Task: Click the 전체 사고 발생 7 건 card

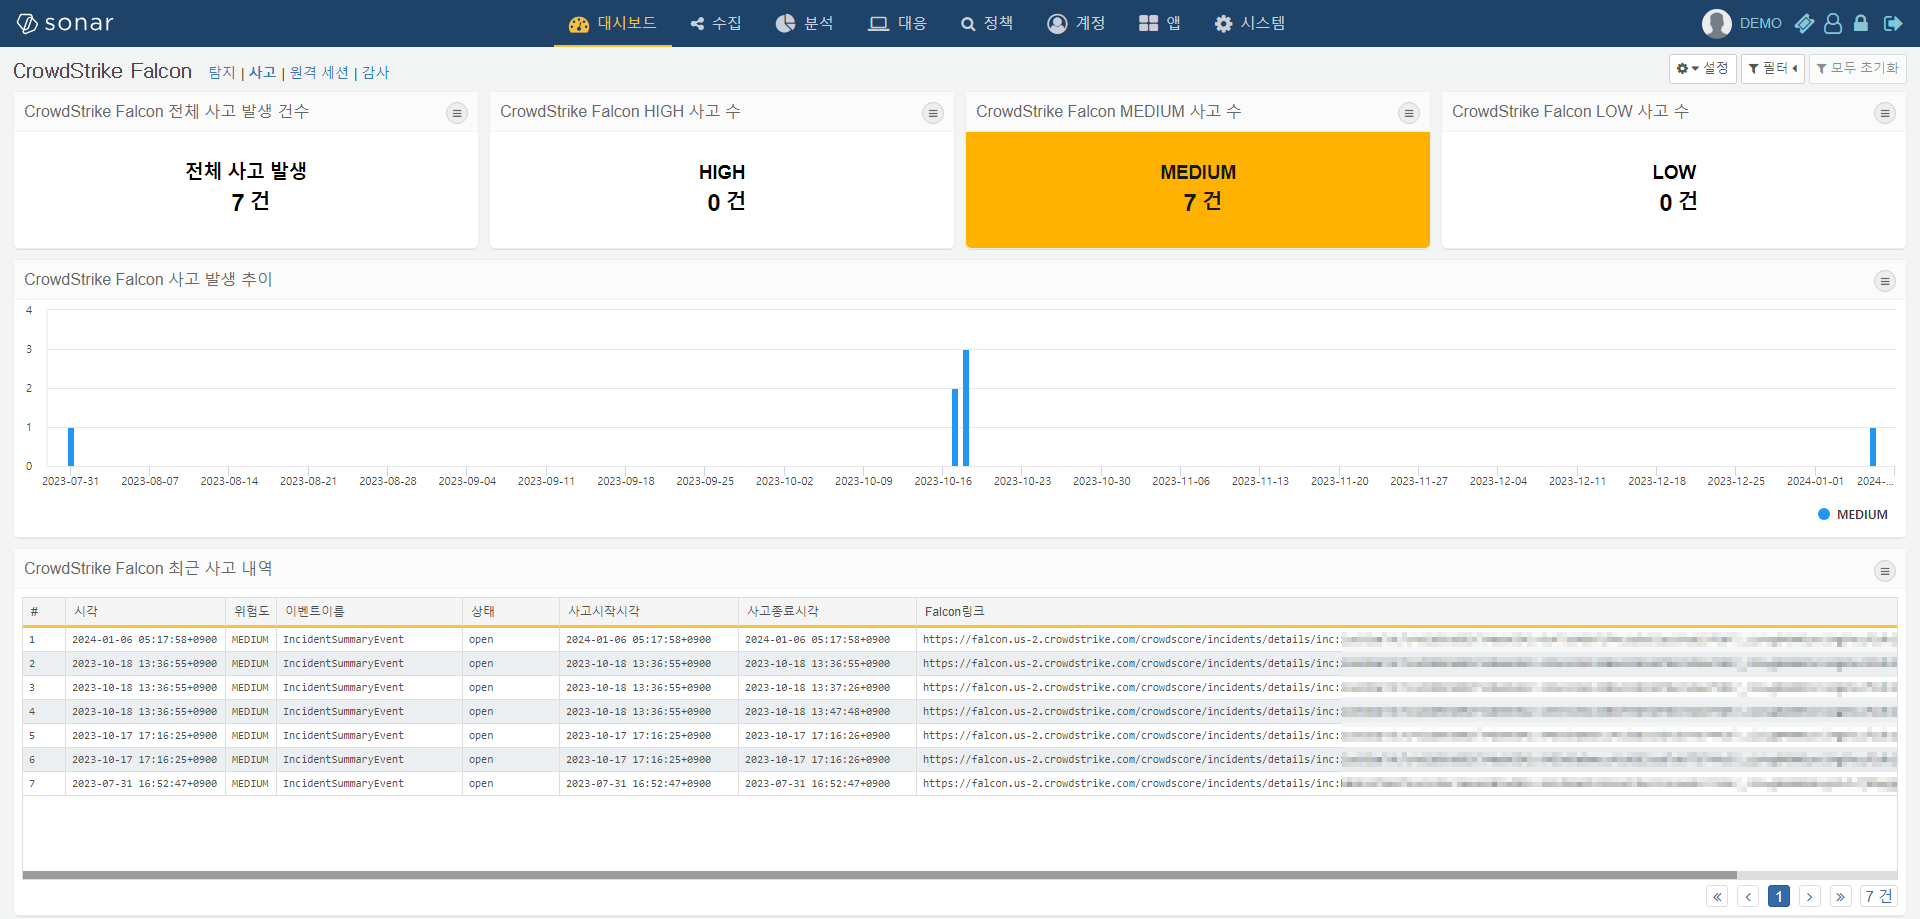Action: [246, 189]
